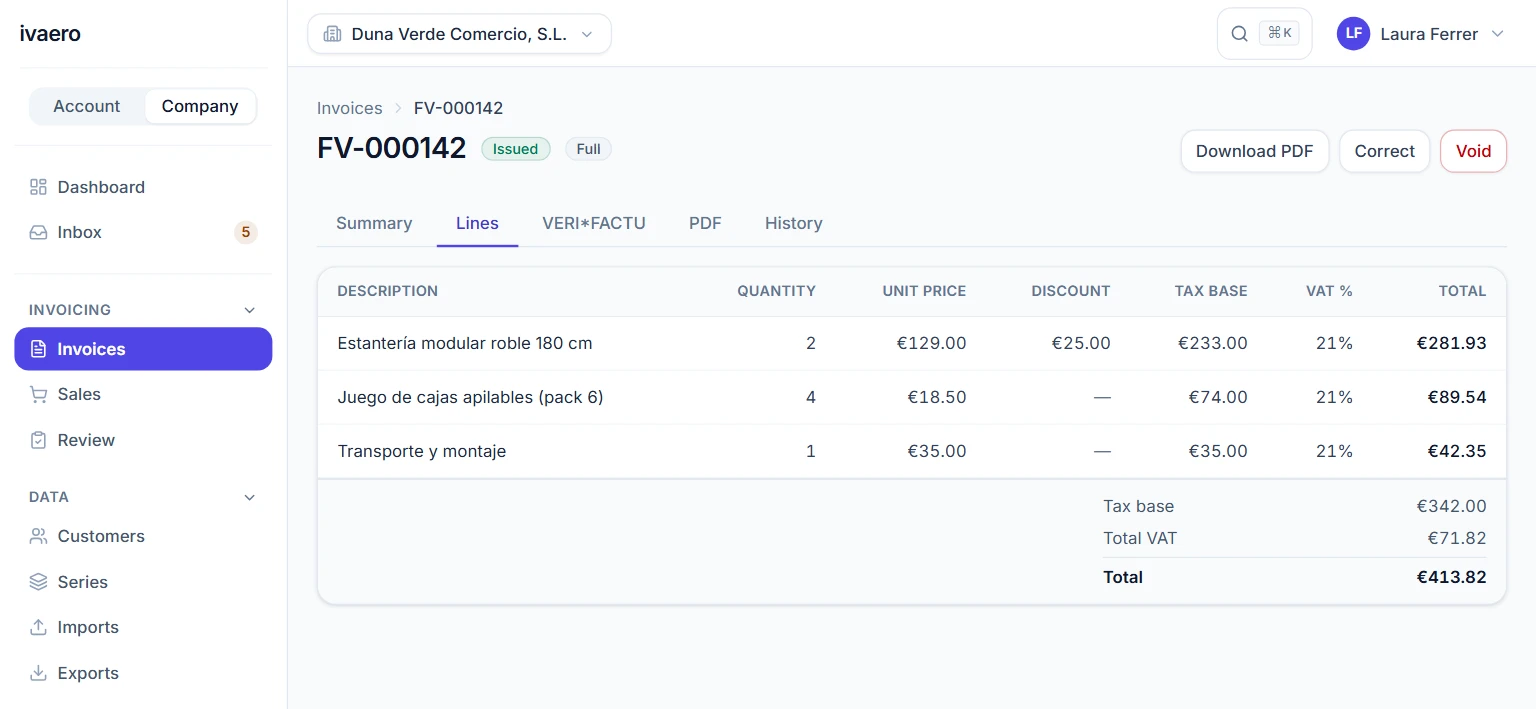
Task: Select the Company scope toggle
Action: click(x=200, y=106)
